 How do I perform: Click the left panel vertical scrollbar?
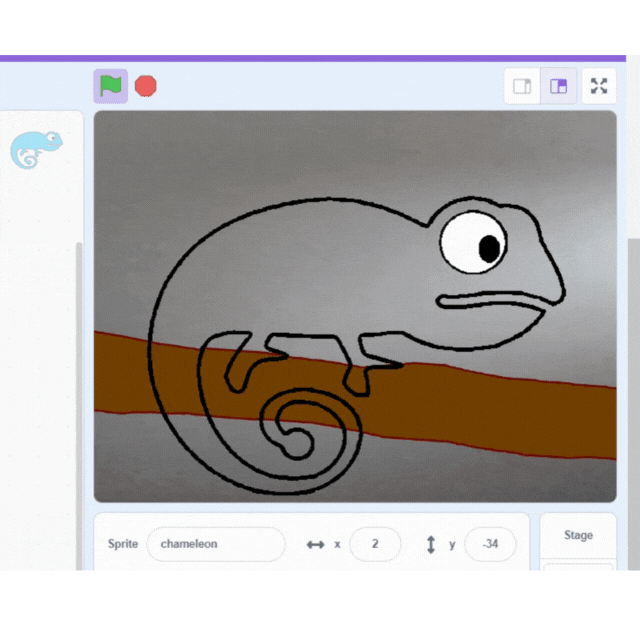coord(80,400)
